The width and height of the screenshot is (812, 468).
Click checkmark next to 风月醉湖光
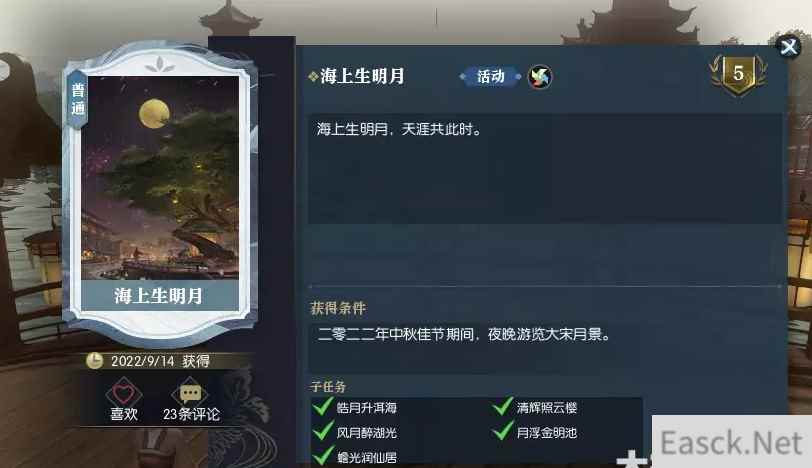click(323, 431)
